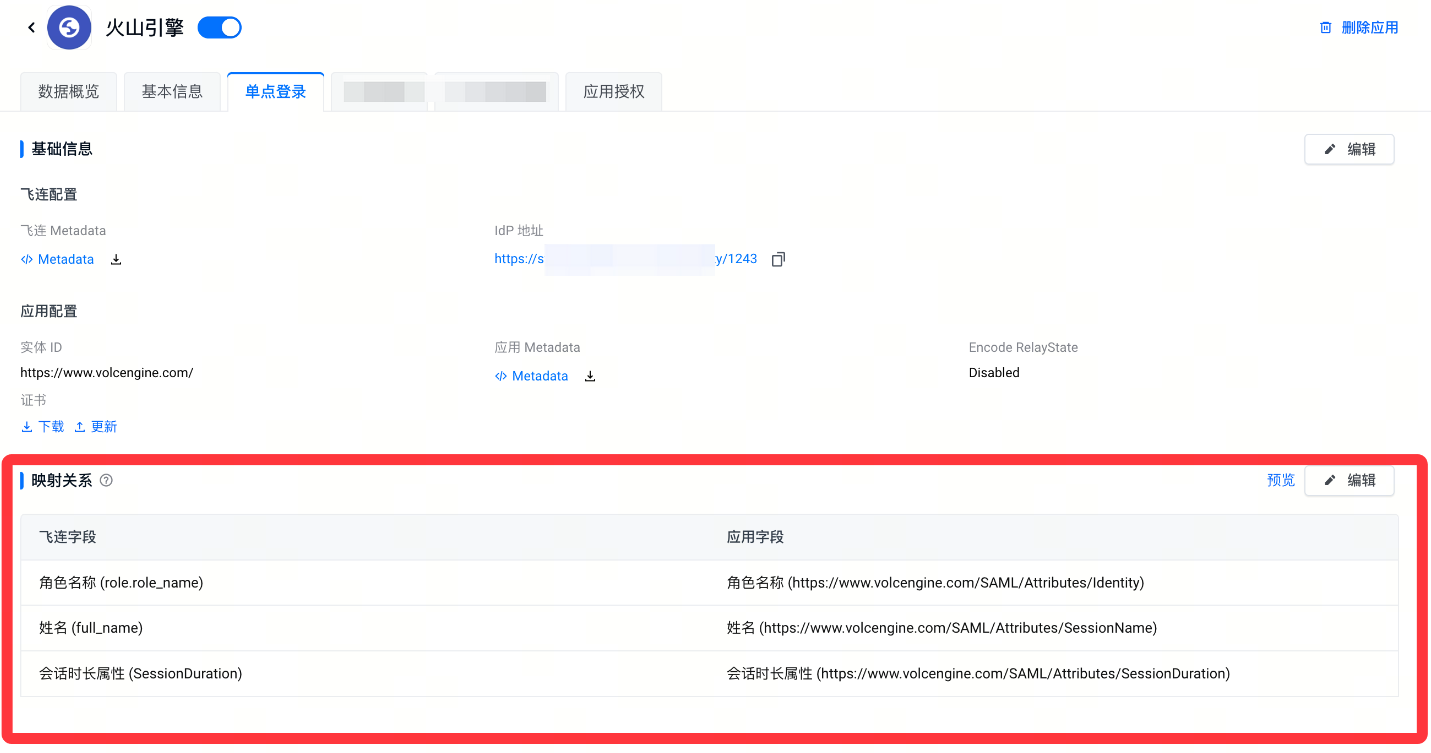Copy the IdP 地址 URL

click(x=778, y=259)
